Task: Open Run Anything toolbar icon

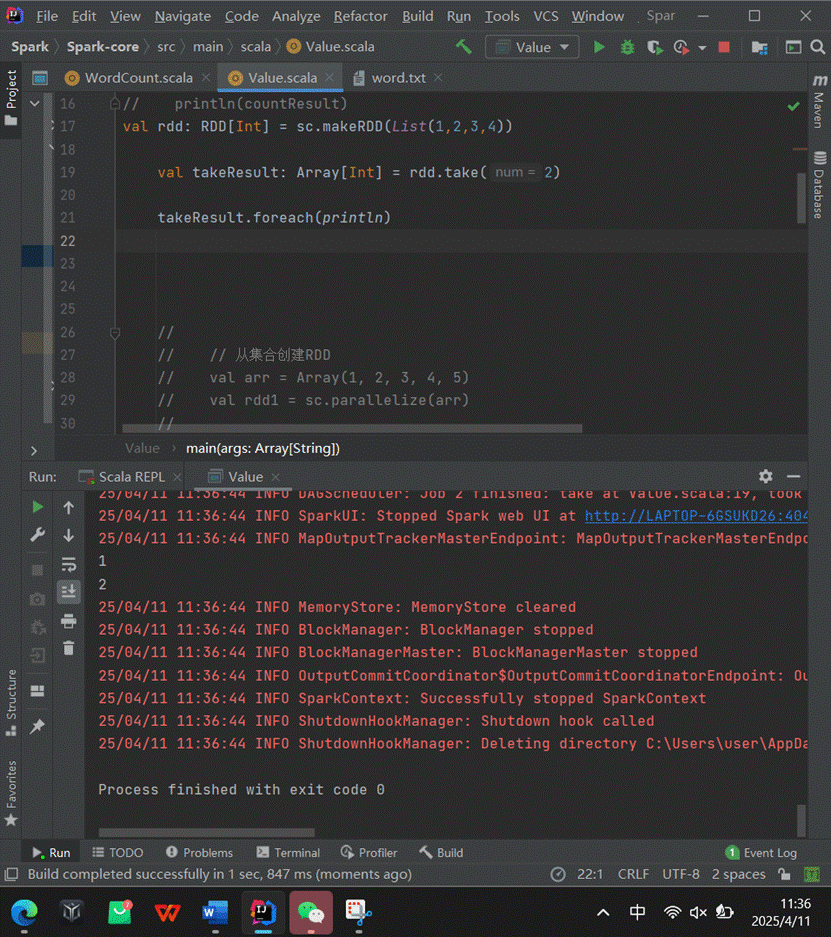Action: (793, 47)
